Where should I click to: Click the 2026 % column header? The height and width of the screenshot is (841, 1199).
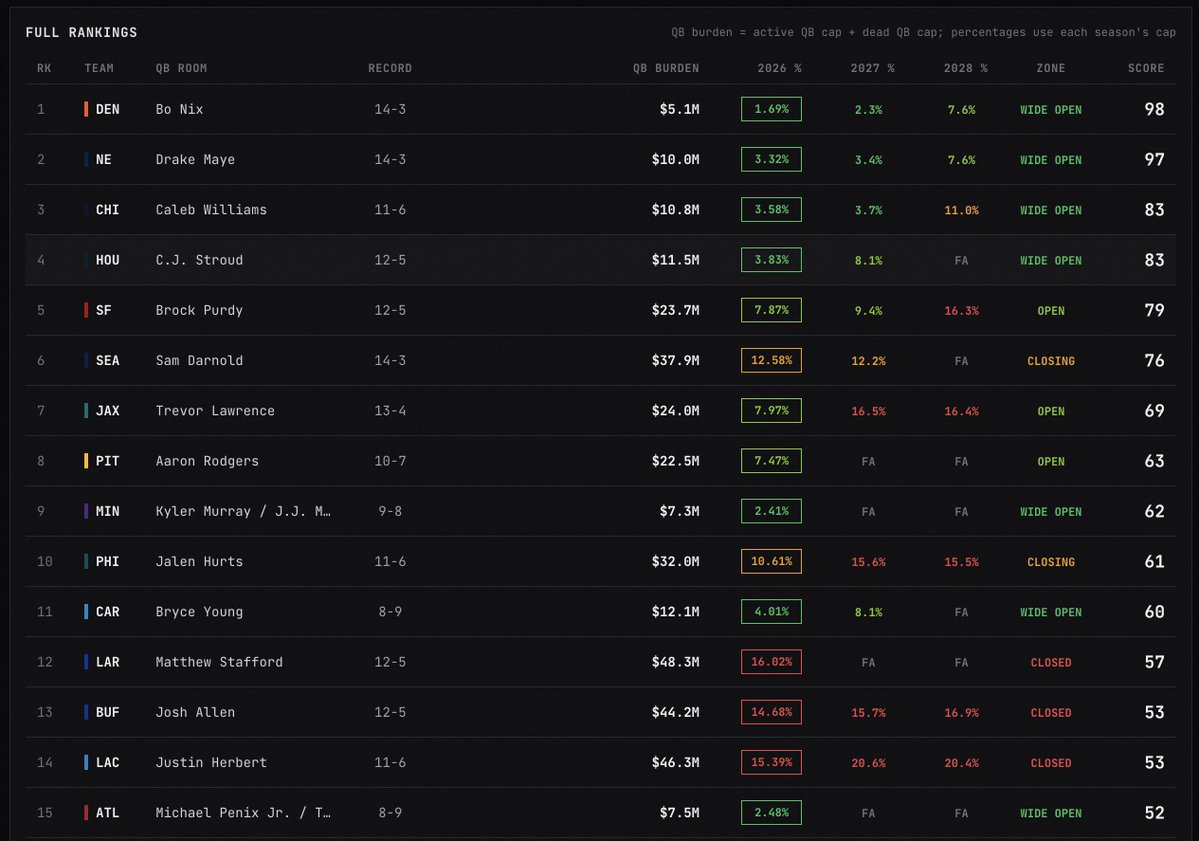click(779, 68)
